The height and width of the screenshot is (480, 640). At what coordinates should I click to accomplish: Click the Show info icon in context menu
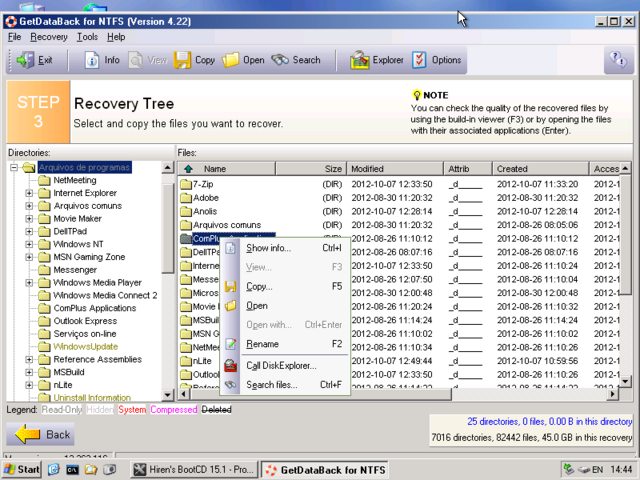point(231,248)
